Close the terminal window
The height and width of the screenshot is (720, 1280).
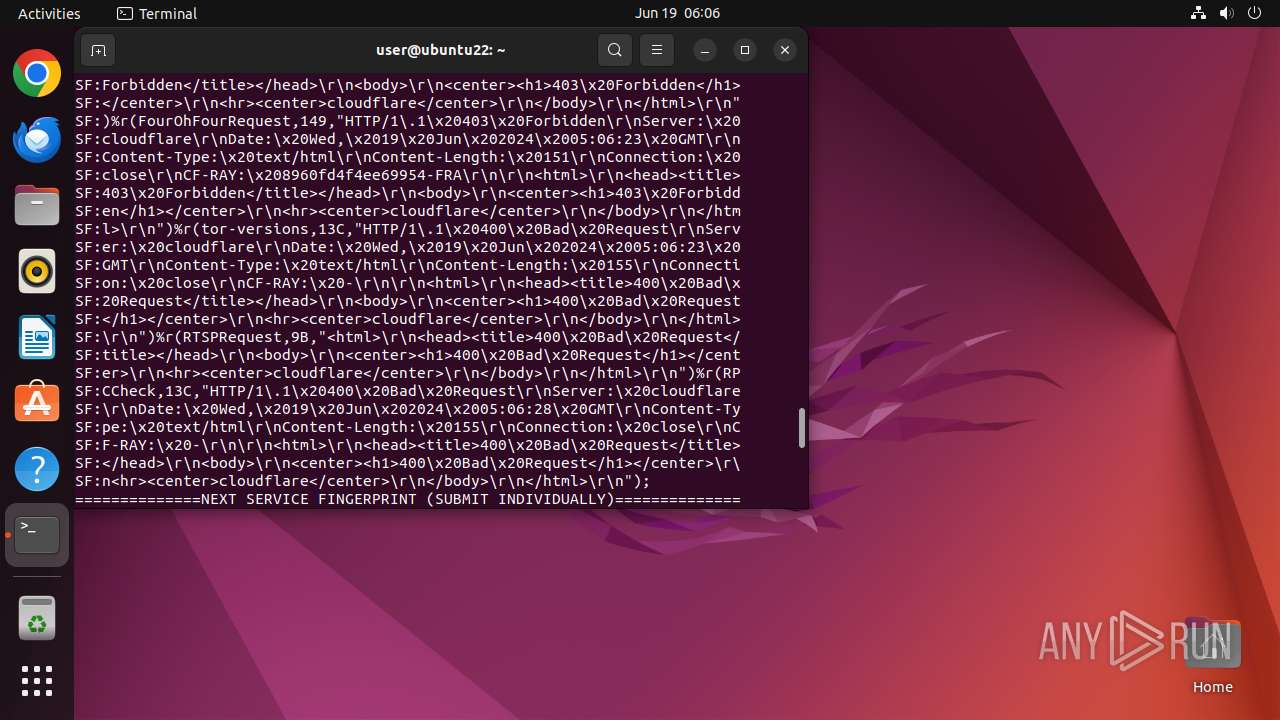click(x=785, y=50)
